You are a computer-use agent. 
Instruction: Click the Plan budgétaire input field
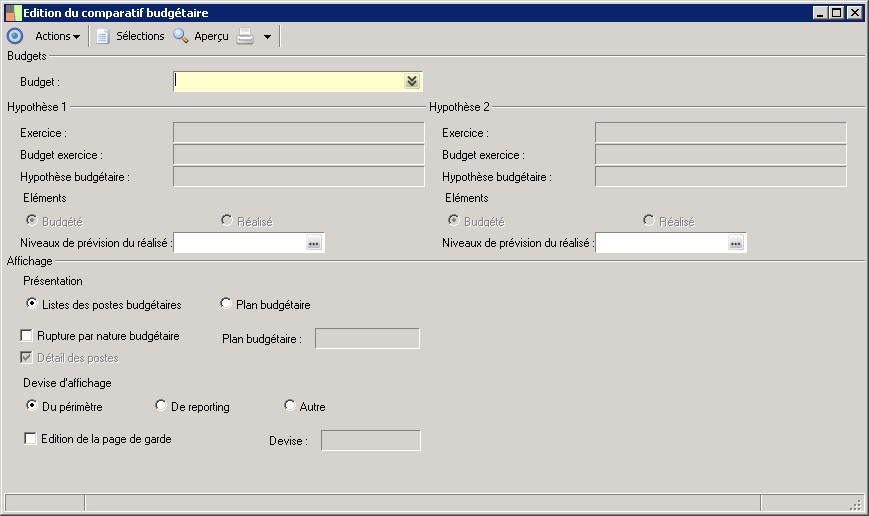click(x=367, y=339)
